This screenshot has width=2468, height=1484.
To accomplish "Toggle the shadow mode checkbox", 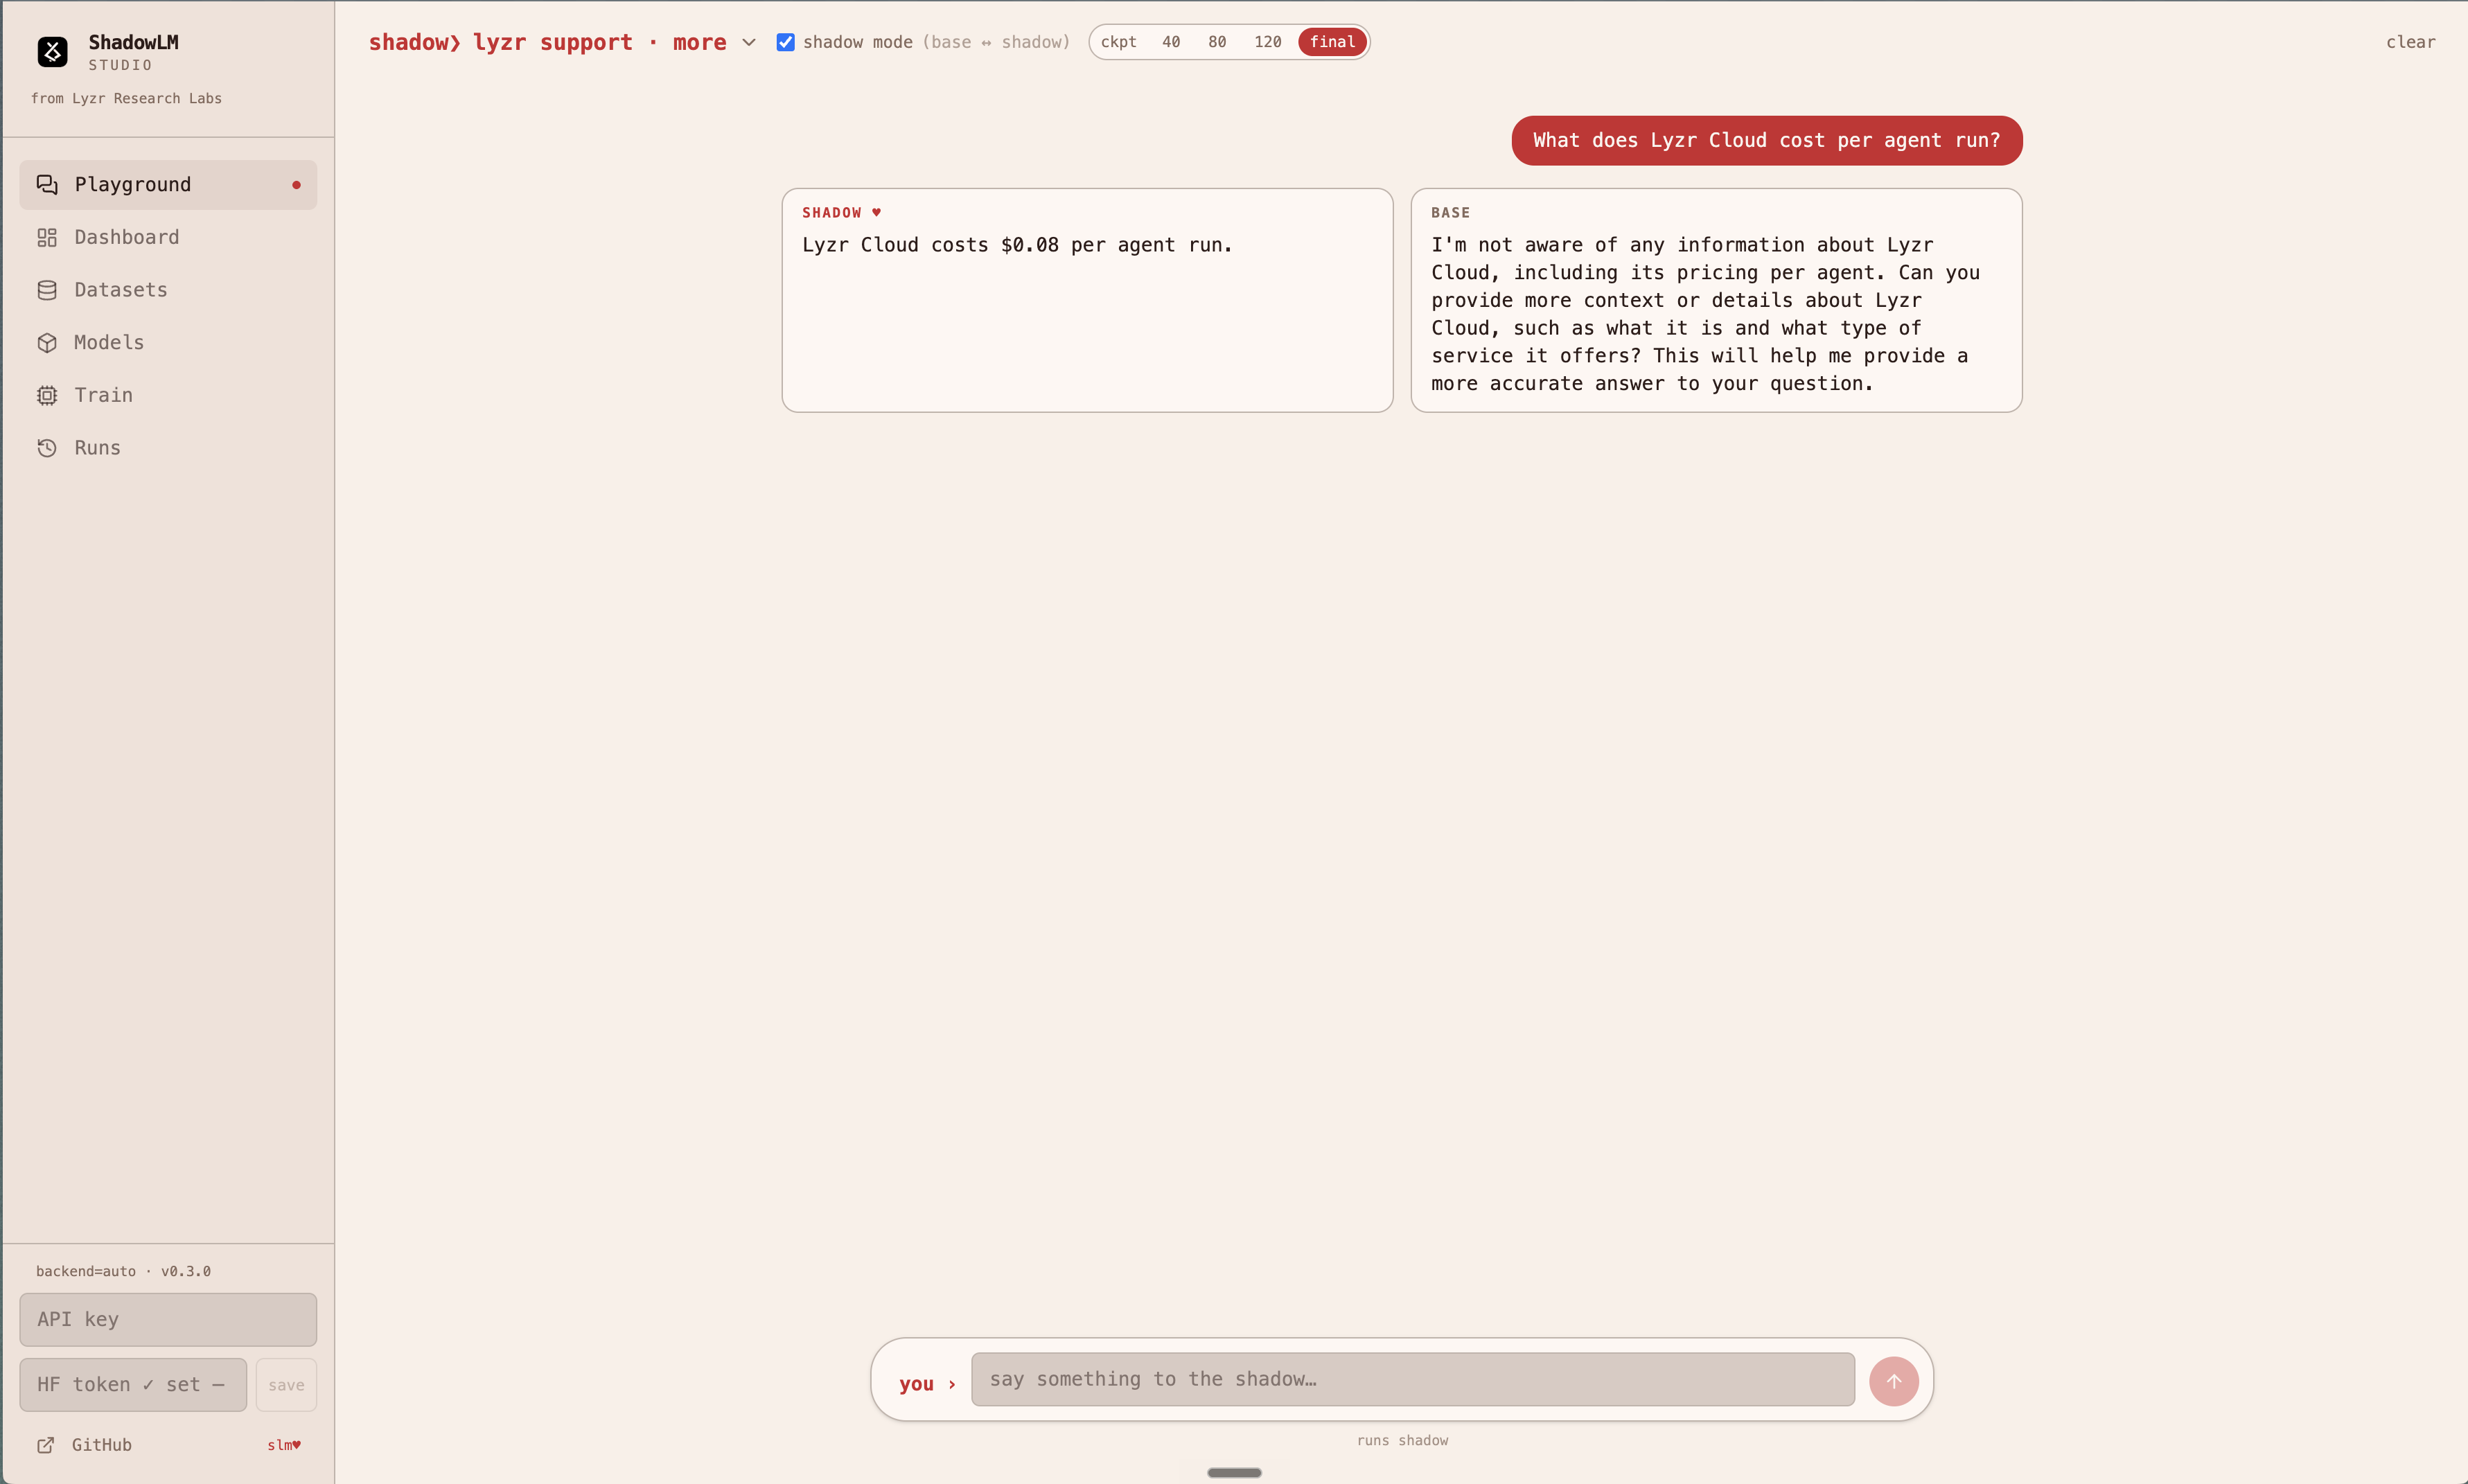I will [786, 42].
